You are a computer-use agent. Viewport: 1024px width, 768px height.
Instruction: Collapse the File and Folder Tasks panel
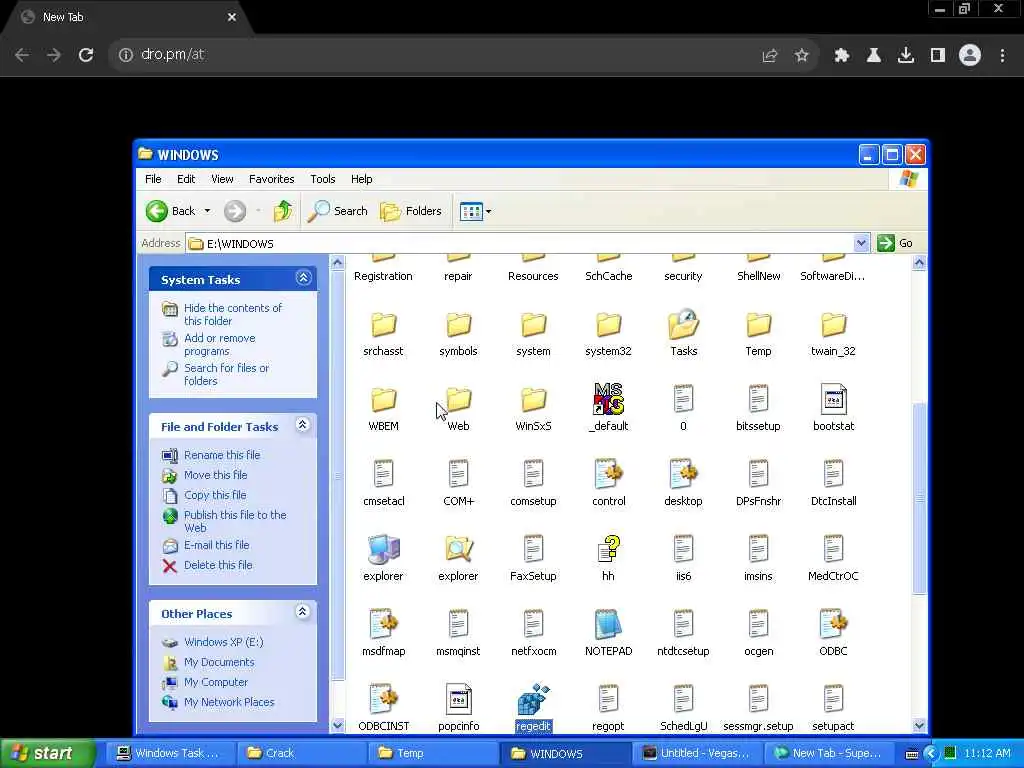coord(302,425)
